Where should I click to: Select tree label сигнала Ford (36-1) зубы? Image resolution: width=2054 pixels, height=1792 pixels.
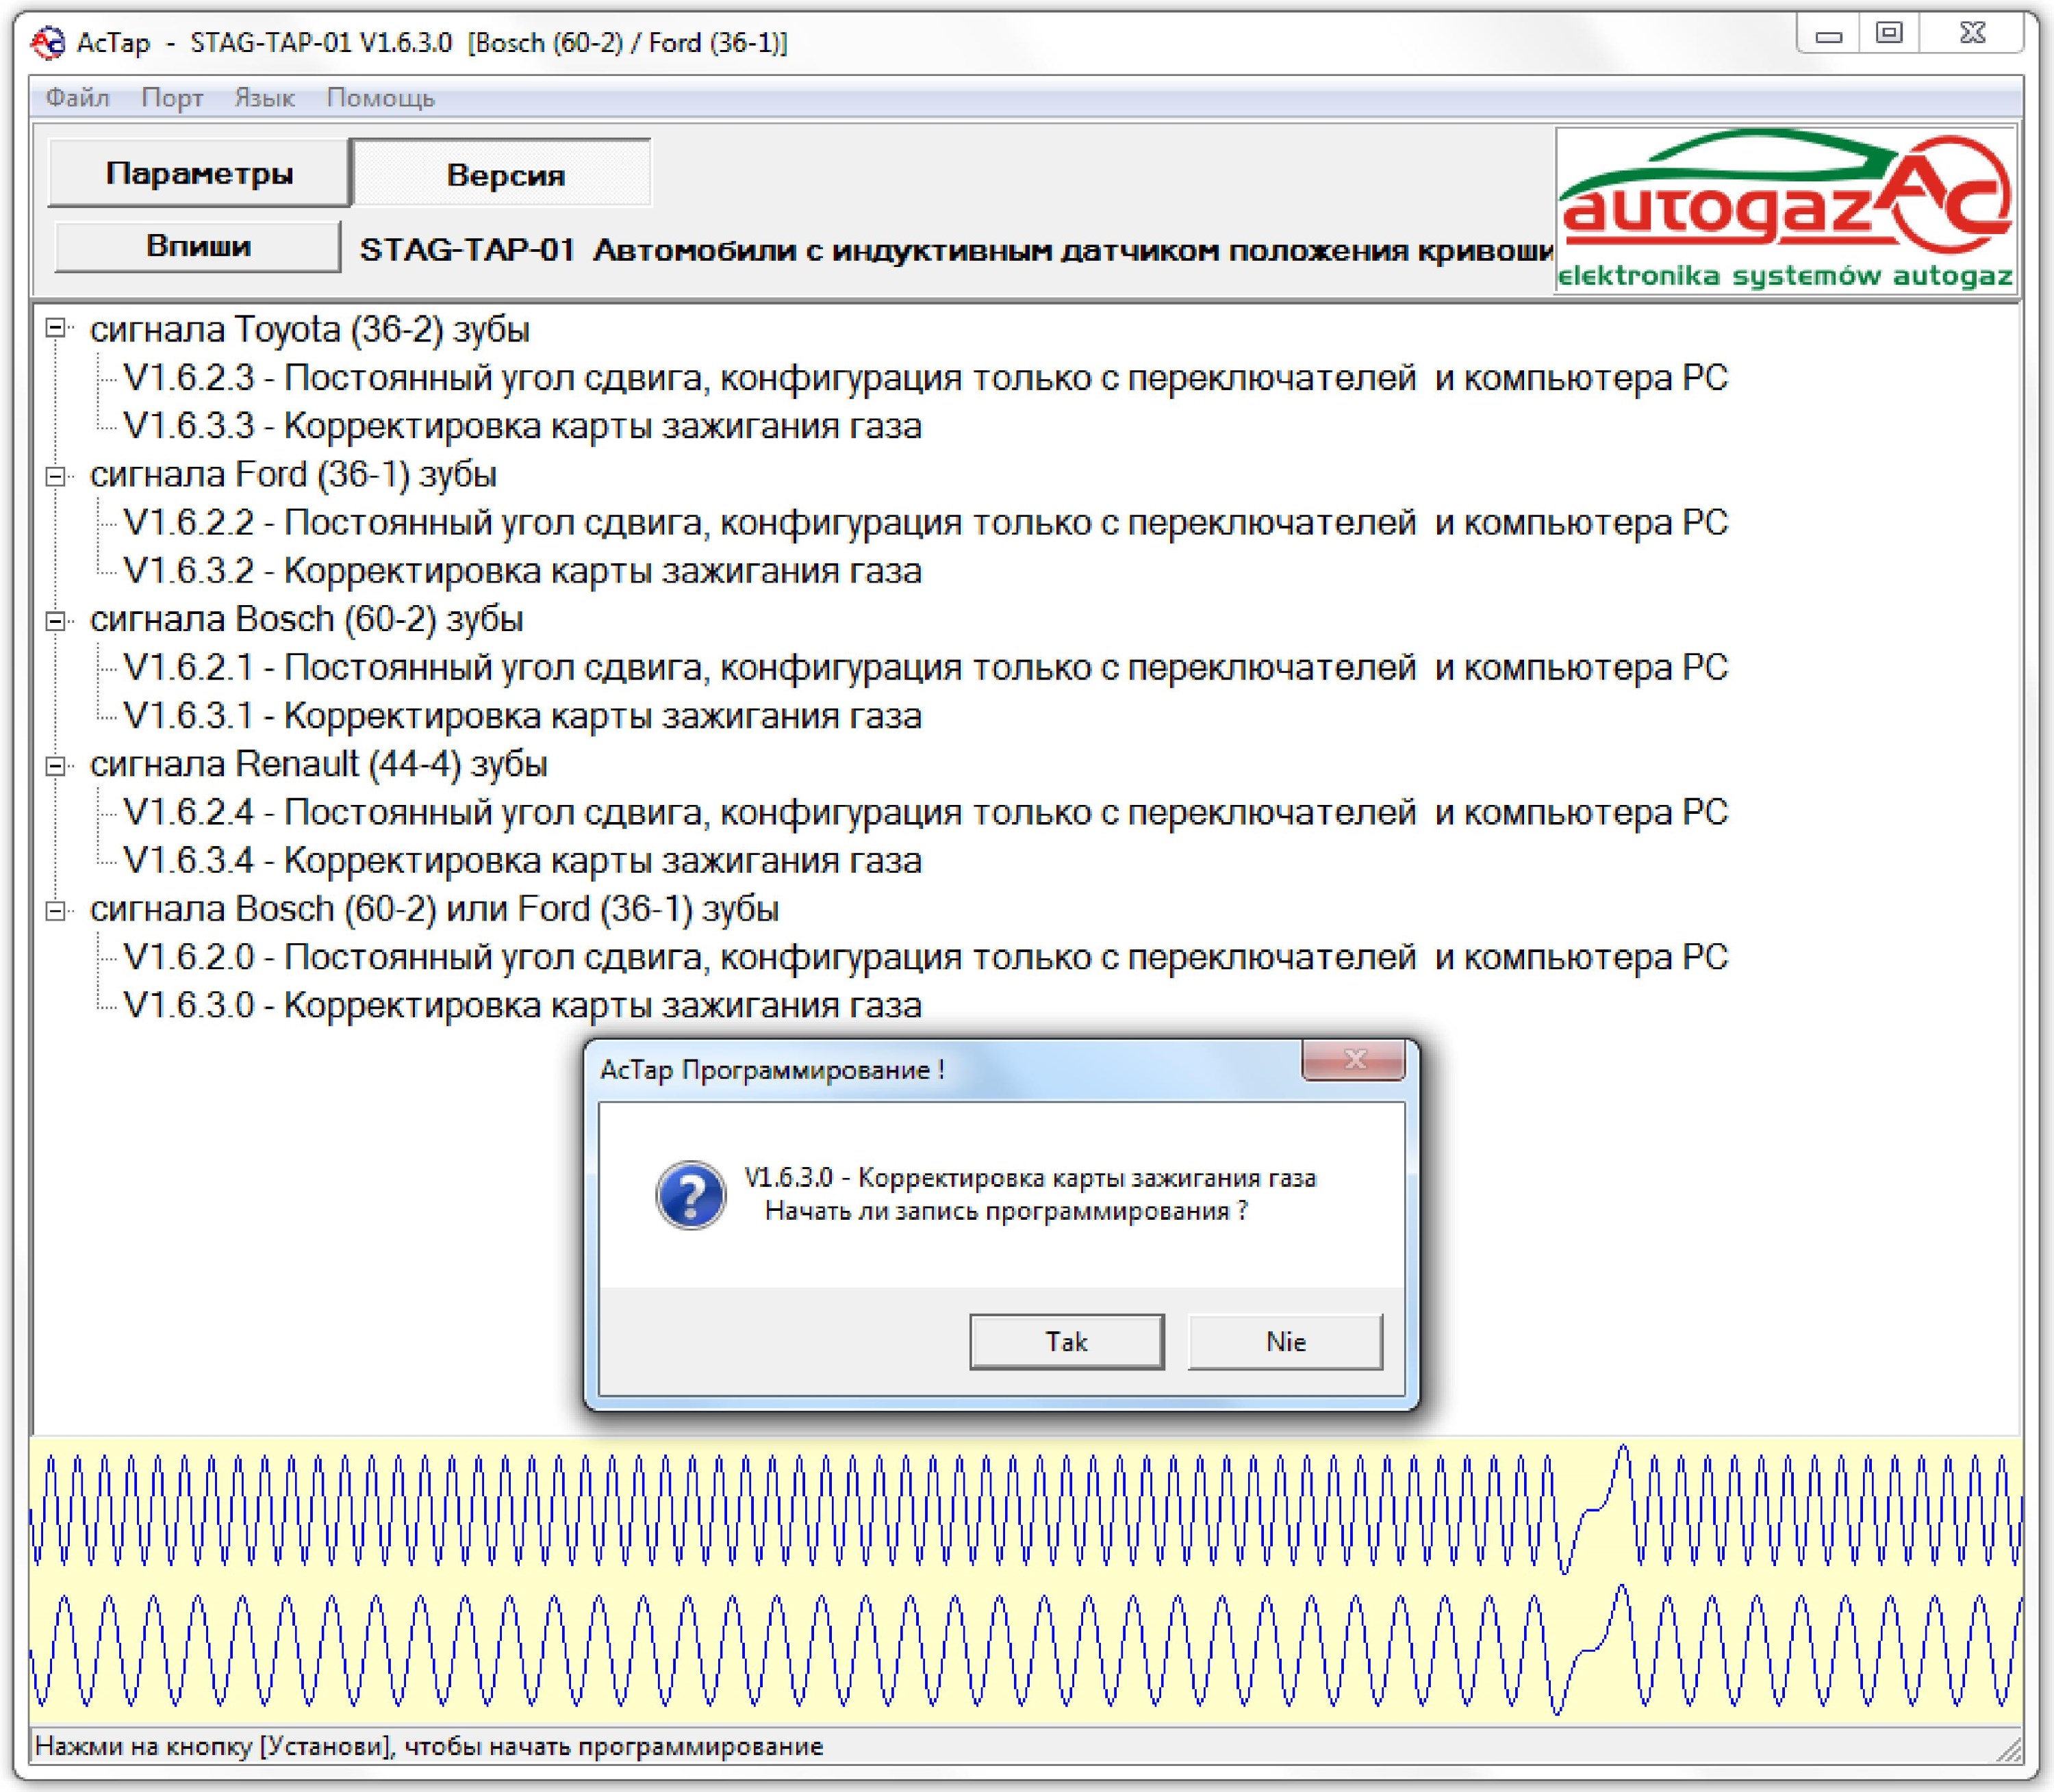tap(293, 474)
